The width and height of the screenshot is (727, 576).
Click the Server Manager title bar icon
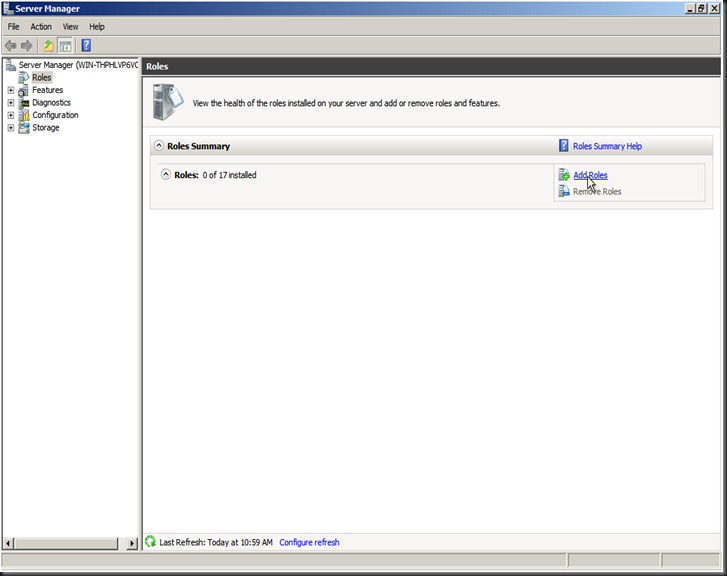coord(8,8)
